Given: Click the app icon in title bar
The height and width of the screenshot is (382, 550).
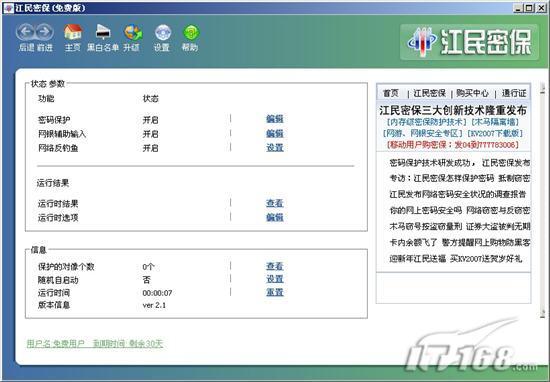Looking at the screenshot, I should (x=8, y=8).
